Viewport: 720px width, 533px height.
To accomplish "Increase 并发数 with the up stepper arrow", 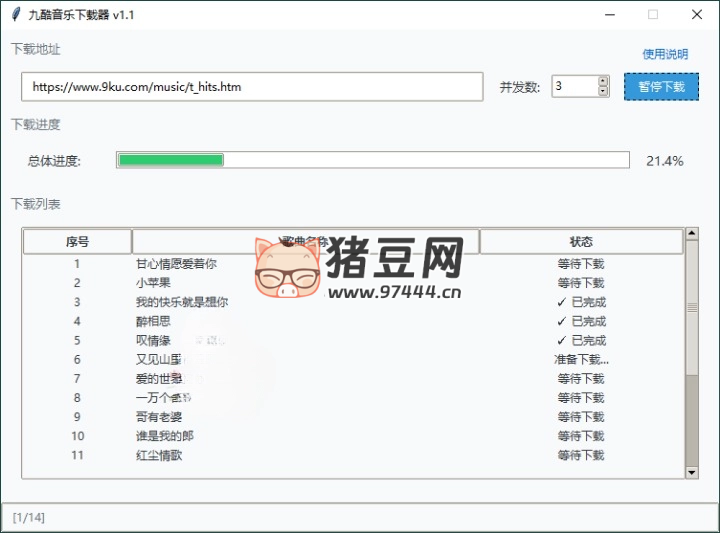I will pos(603,81).
